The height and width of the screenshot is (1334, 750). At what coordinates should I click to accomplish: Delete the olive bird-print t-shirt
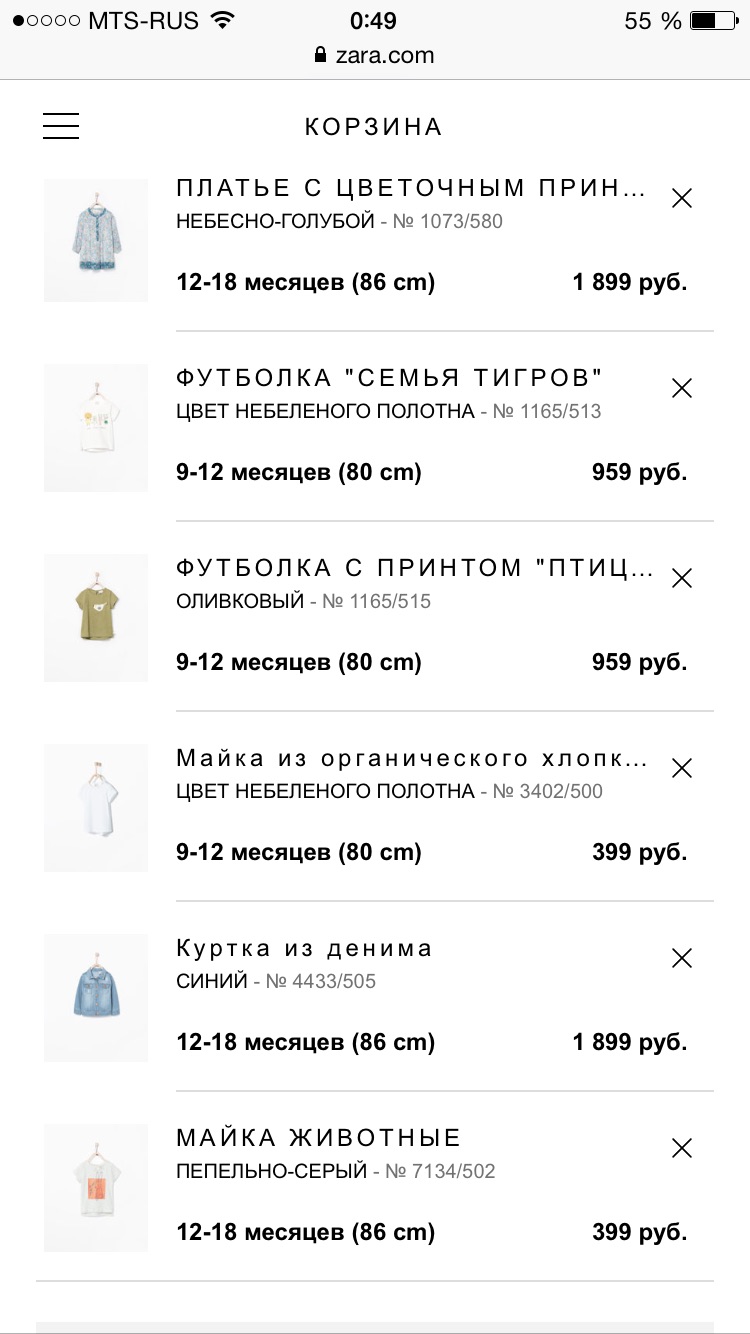pyautogui.click(x=682, y=578)
